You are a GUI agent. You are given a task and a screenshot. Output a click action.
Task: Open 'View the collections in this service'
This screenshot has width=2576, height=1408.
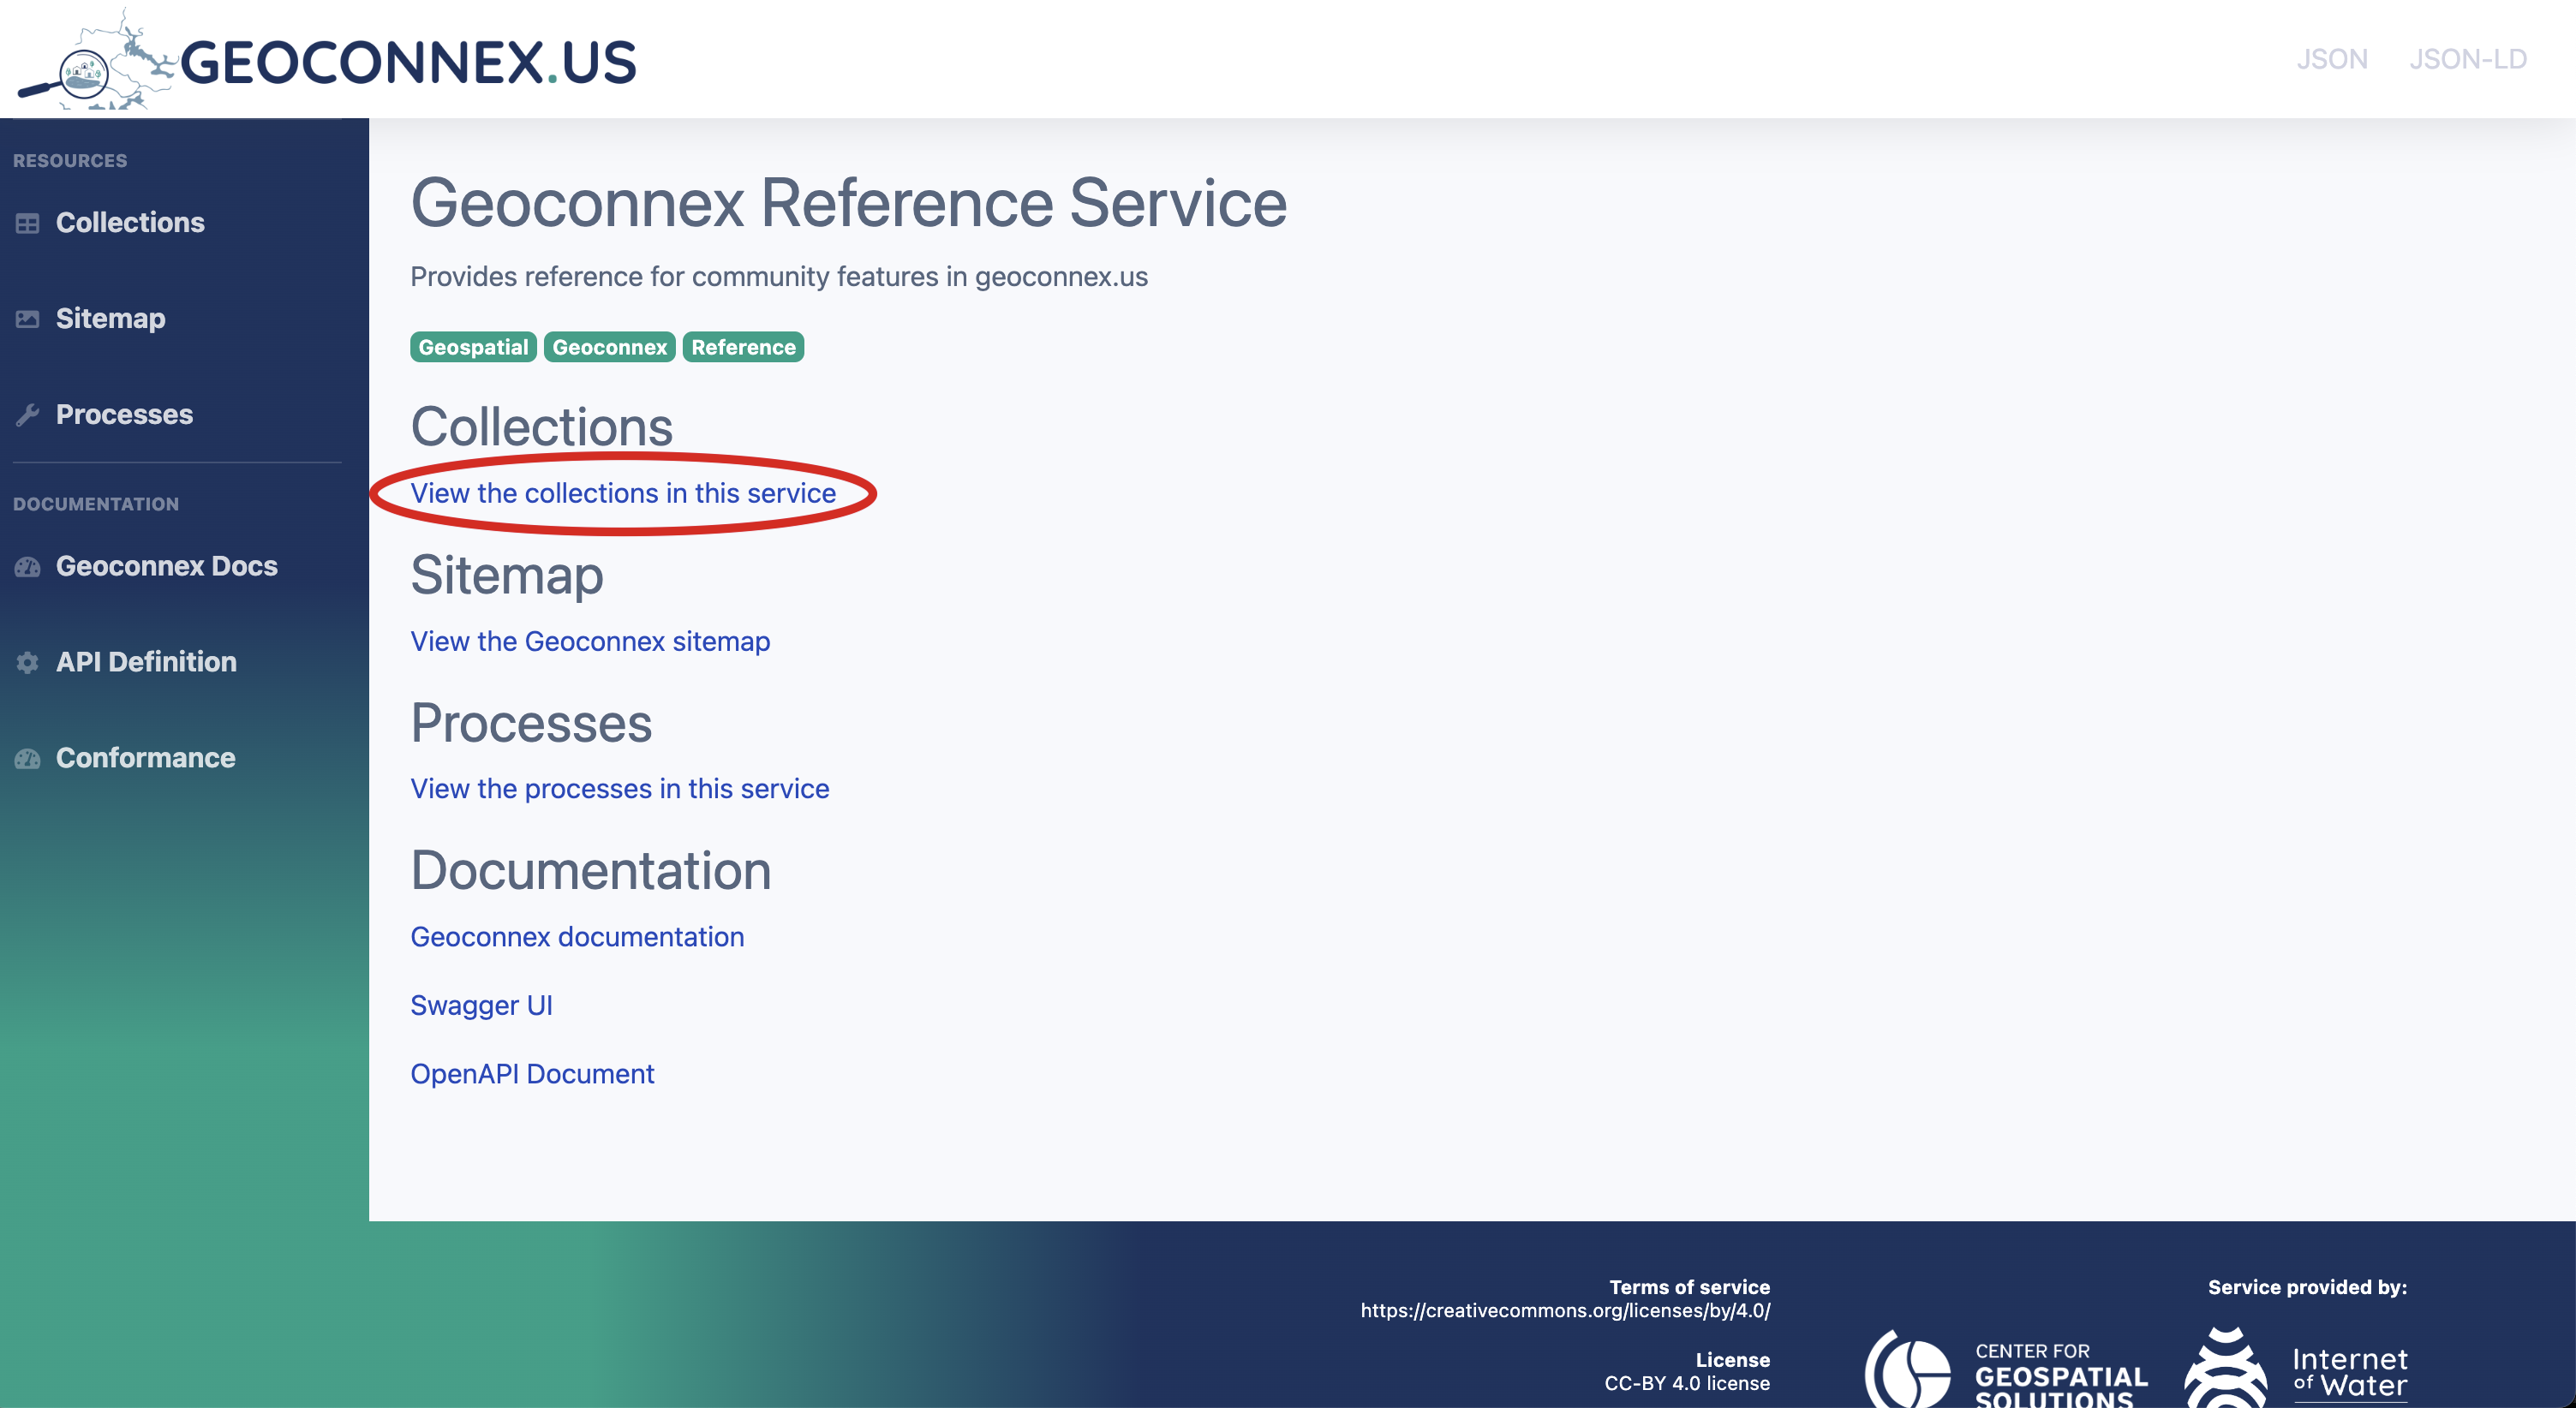[623, 493]
